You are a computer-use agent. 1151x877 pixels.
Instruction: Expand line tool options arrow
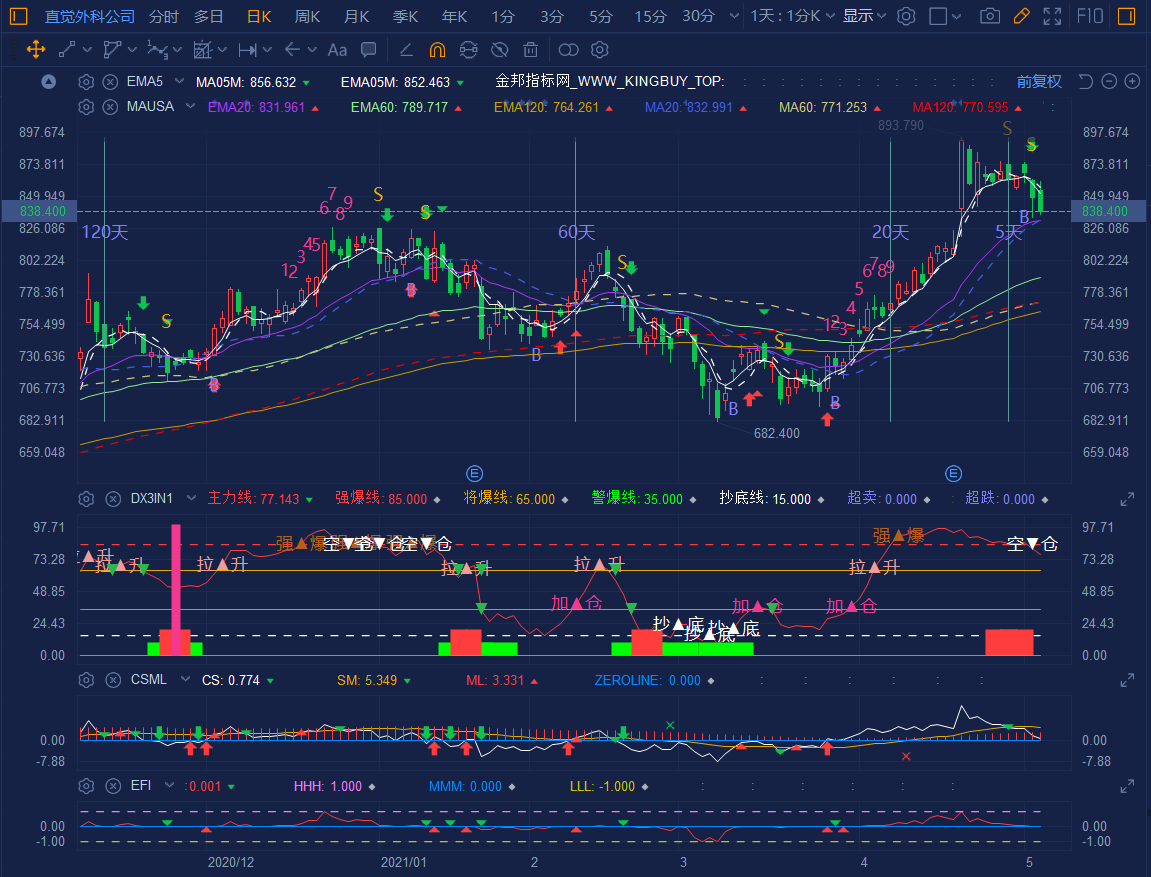pos(87,50)
